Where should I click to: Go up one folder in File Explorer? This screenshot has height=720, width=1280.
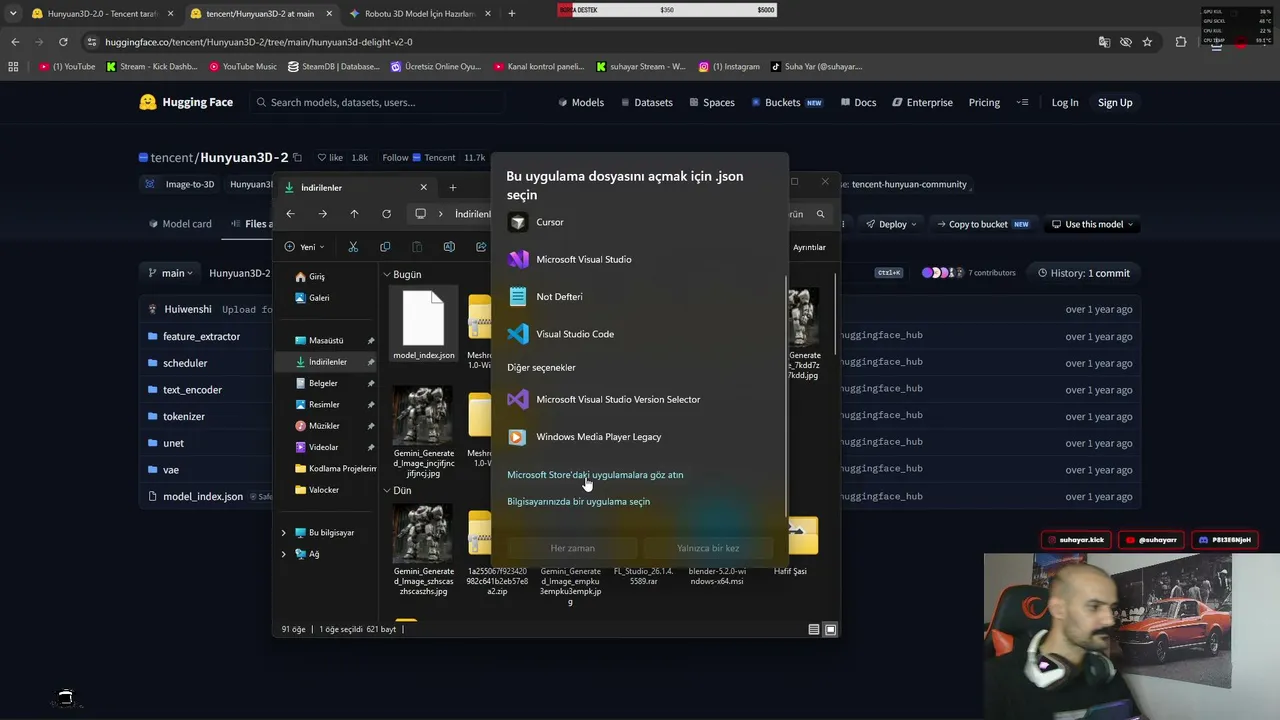click(354, 214)
